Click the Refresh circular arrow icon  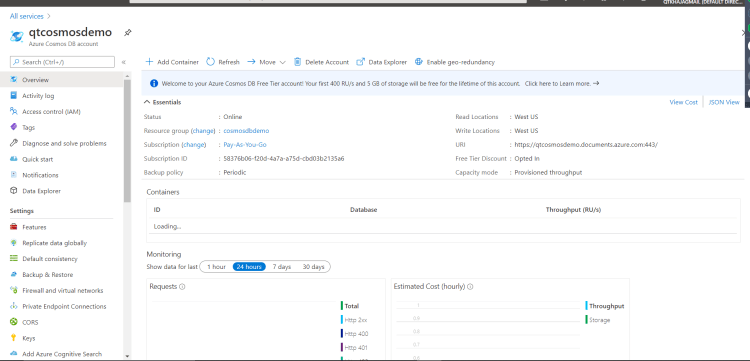point(210,62)
